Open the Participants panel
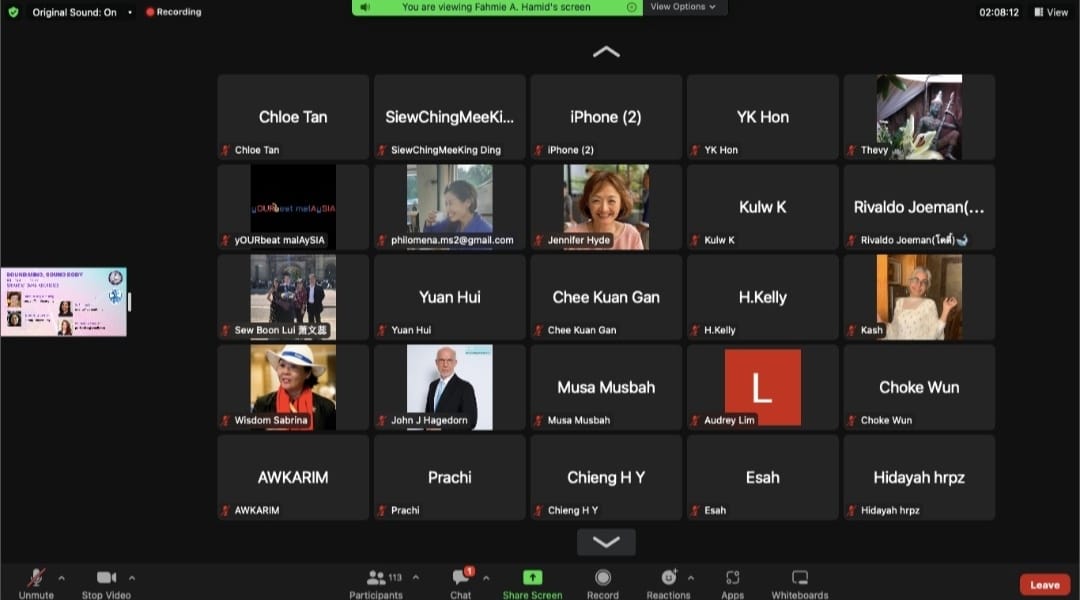 point(376,580)
